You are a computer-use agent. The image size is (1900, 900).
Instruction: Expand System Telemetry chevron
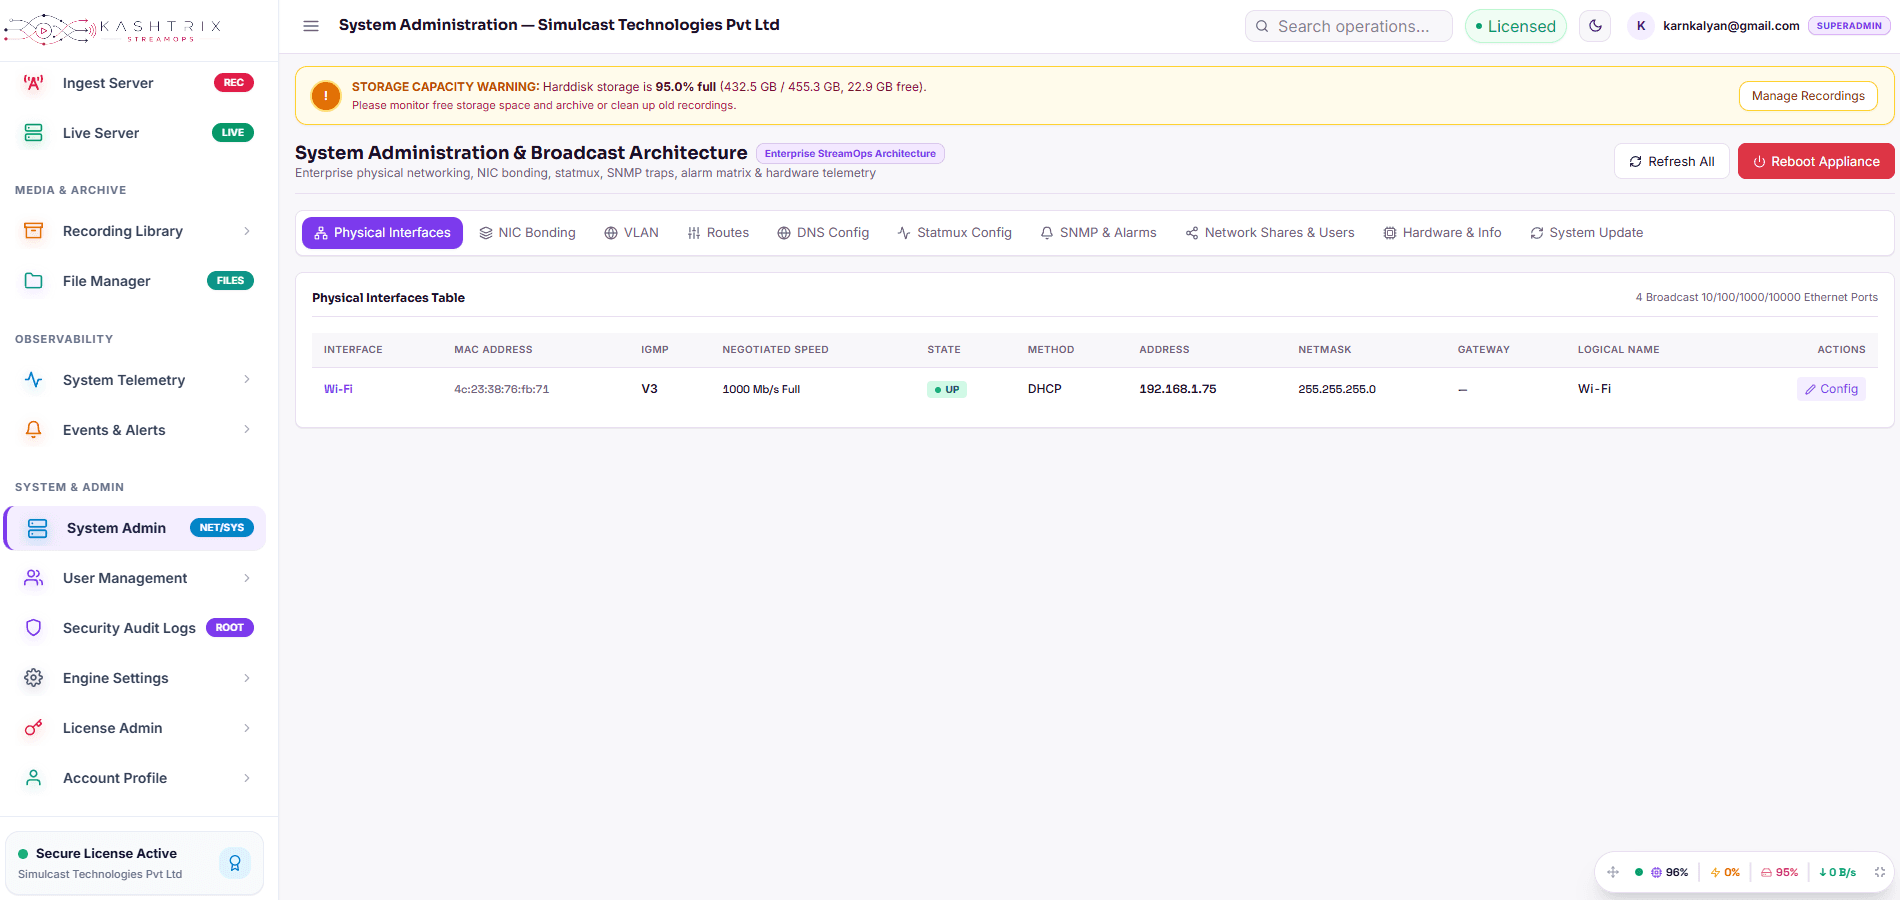pyautogui.click(x=247, y=380)
